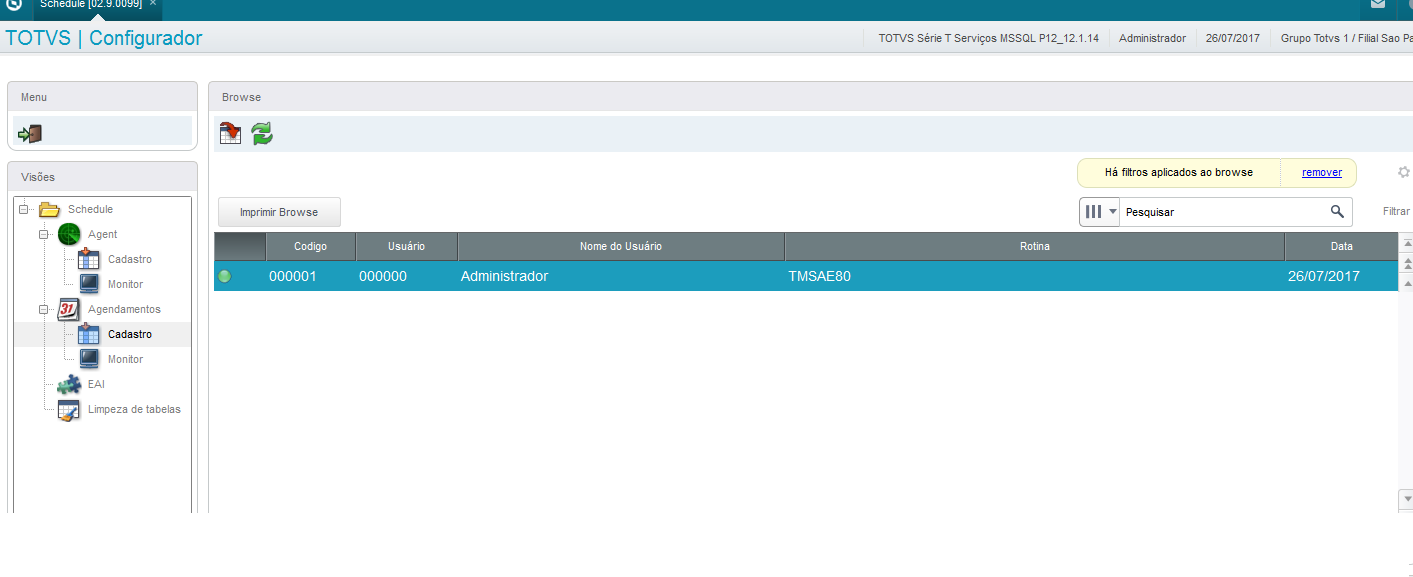Sort by the Data column header
The width and height of the screenshot is (1413, 577).
1341,246
